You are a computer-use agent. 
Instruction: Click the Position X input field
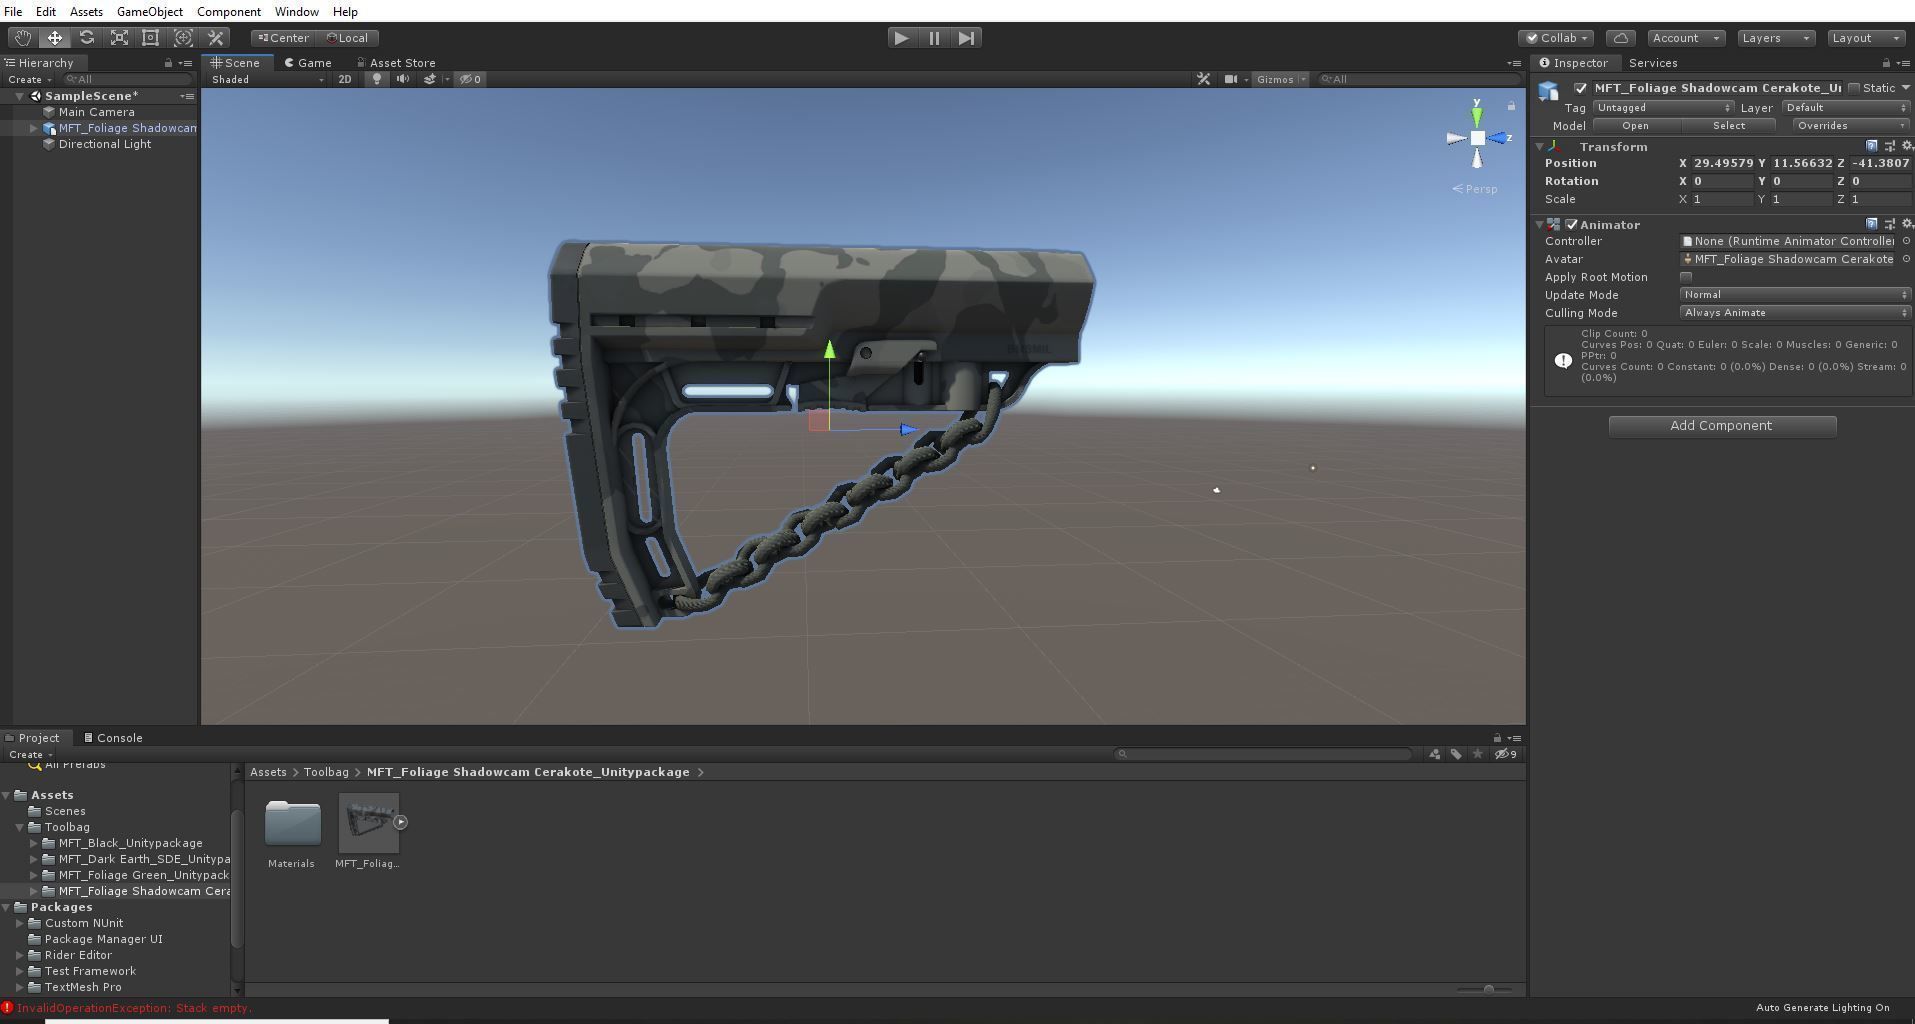coord(1722,163)
